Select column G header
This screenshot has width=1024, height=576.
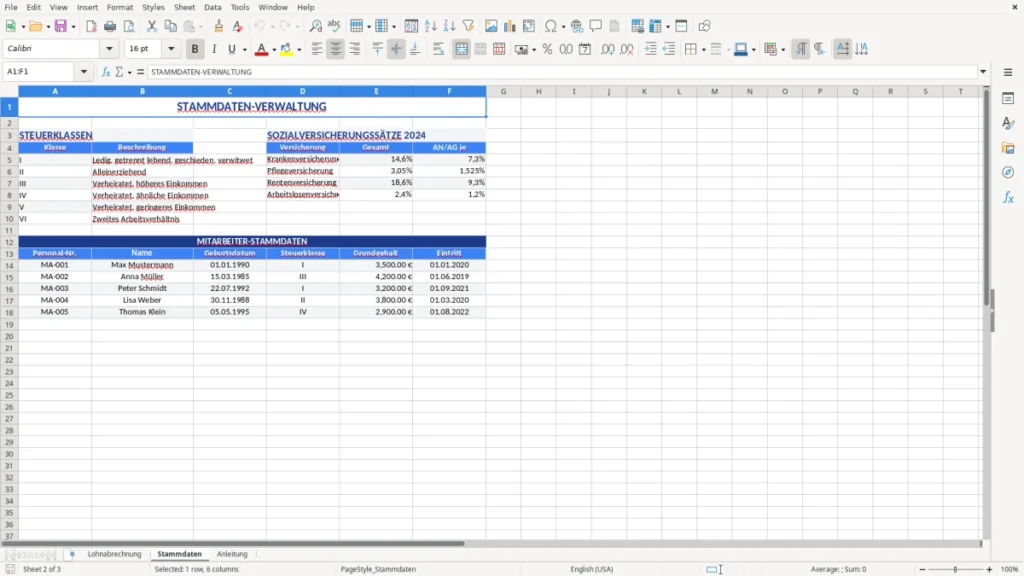(x=504, y=91)
